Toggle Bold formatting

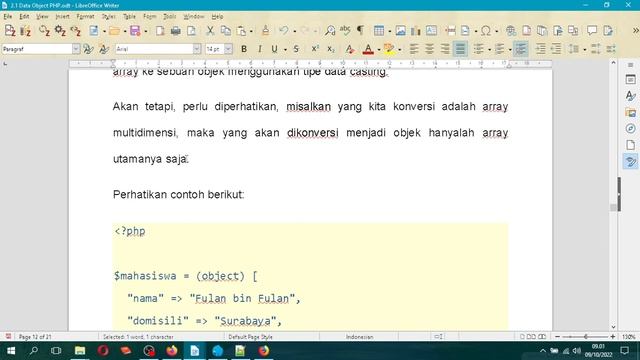click(x=244, y=49)
